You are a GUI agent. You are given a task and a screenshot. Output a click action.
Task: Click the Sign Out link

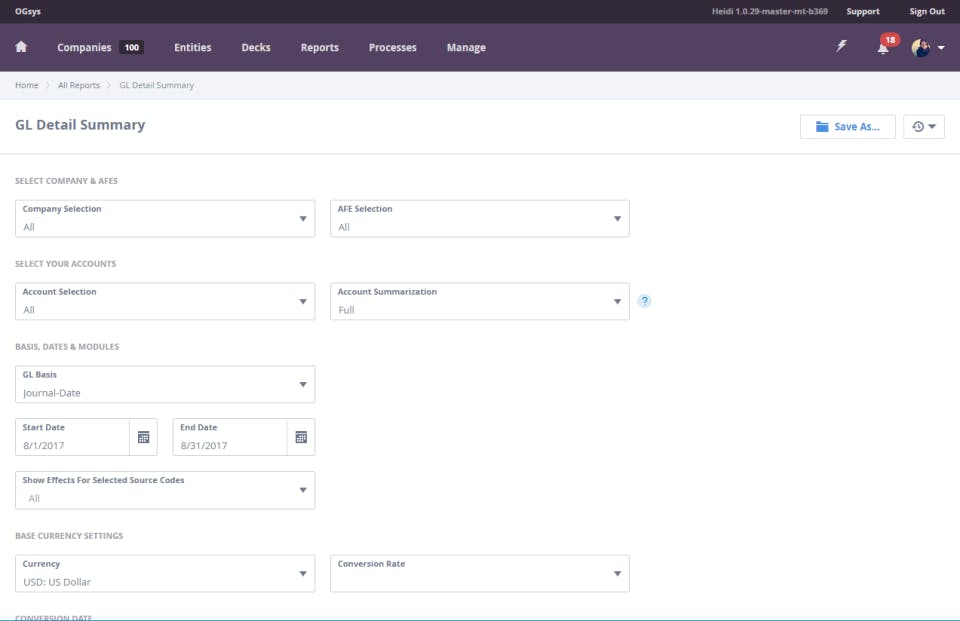927,11
